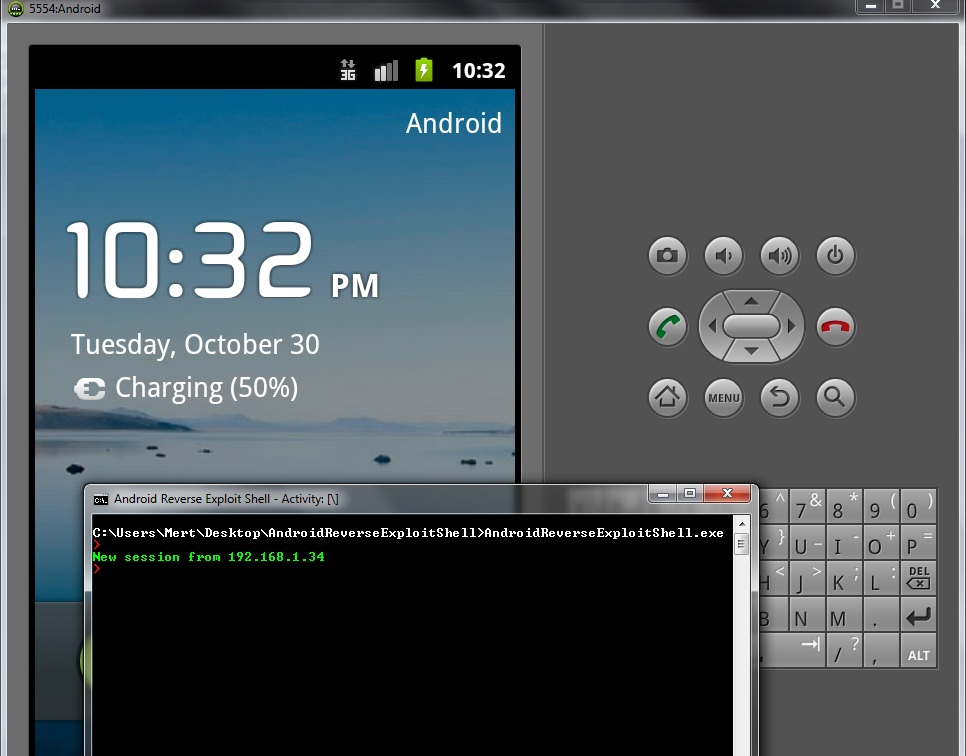This screenshot has width=966, height=756.
Task: Open the console window system menu icon
Action: pyautogui.click(x=101, y=499)
